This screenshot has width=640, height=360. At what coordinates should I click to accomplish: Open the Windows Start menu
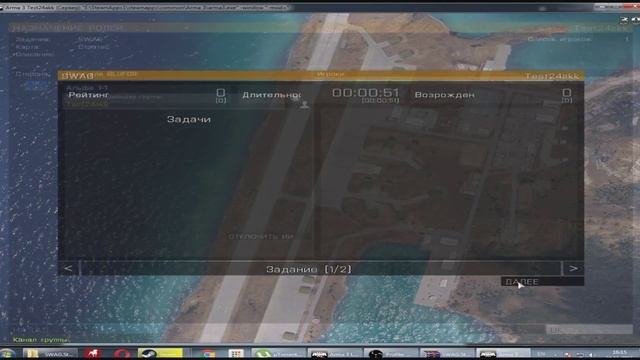coord(8,354)
